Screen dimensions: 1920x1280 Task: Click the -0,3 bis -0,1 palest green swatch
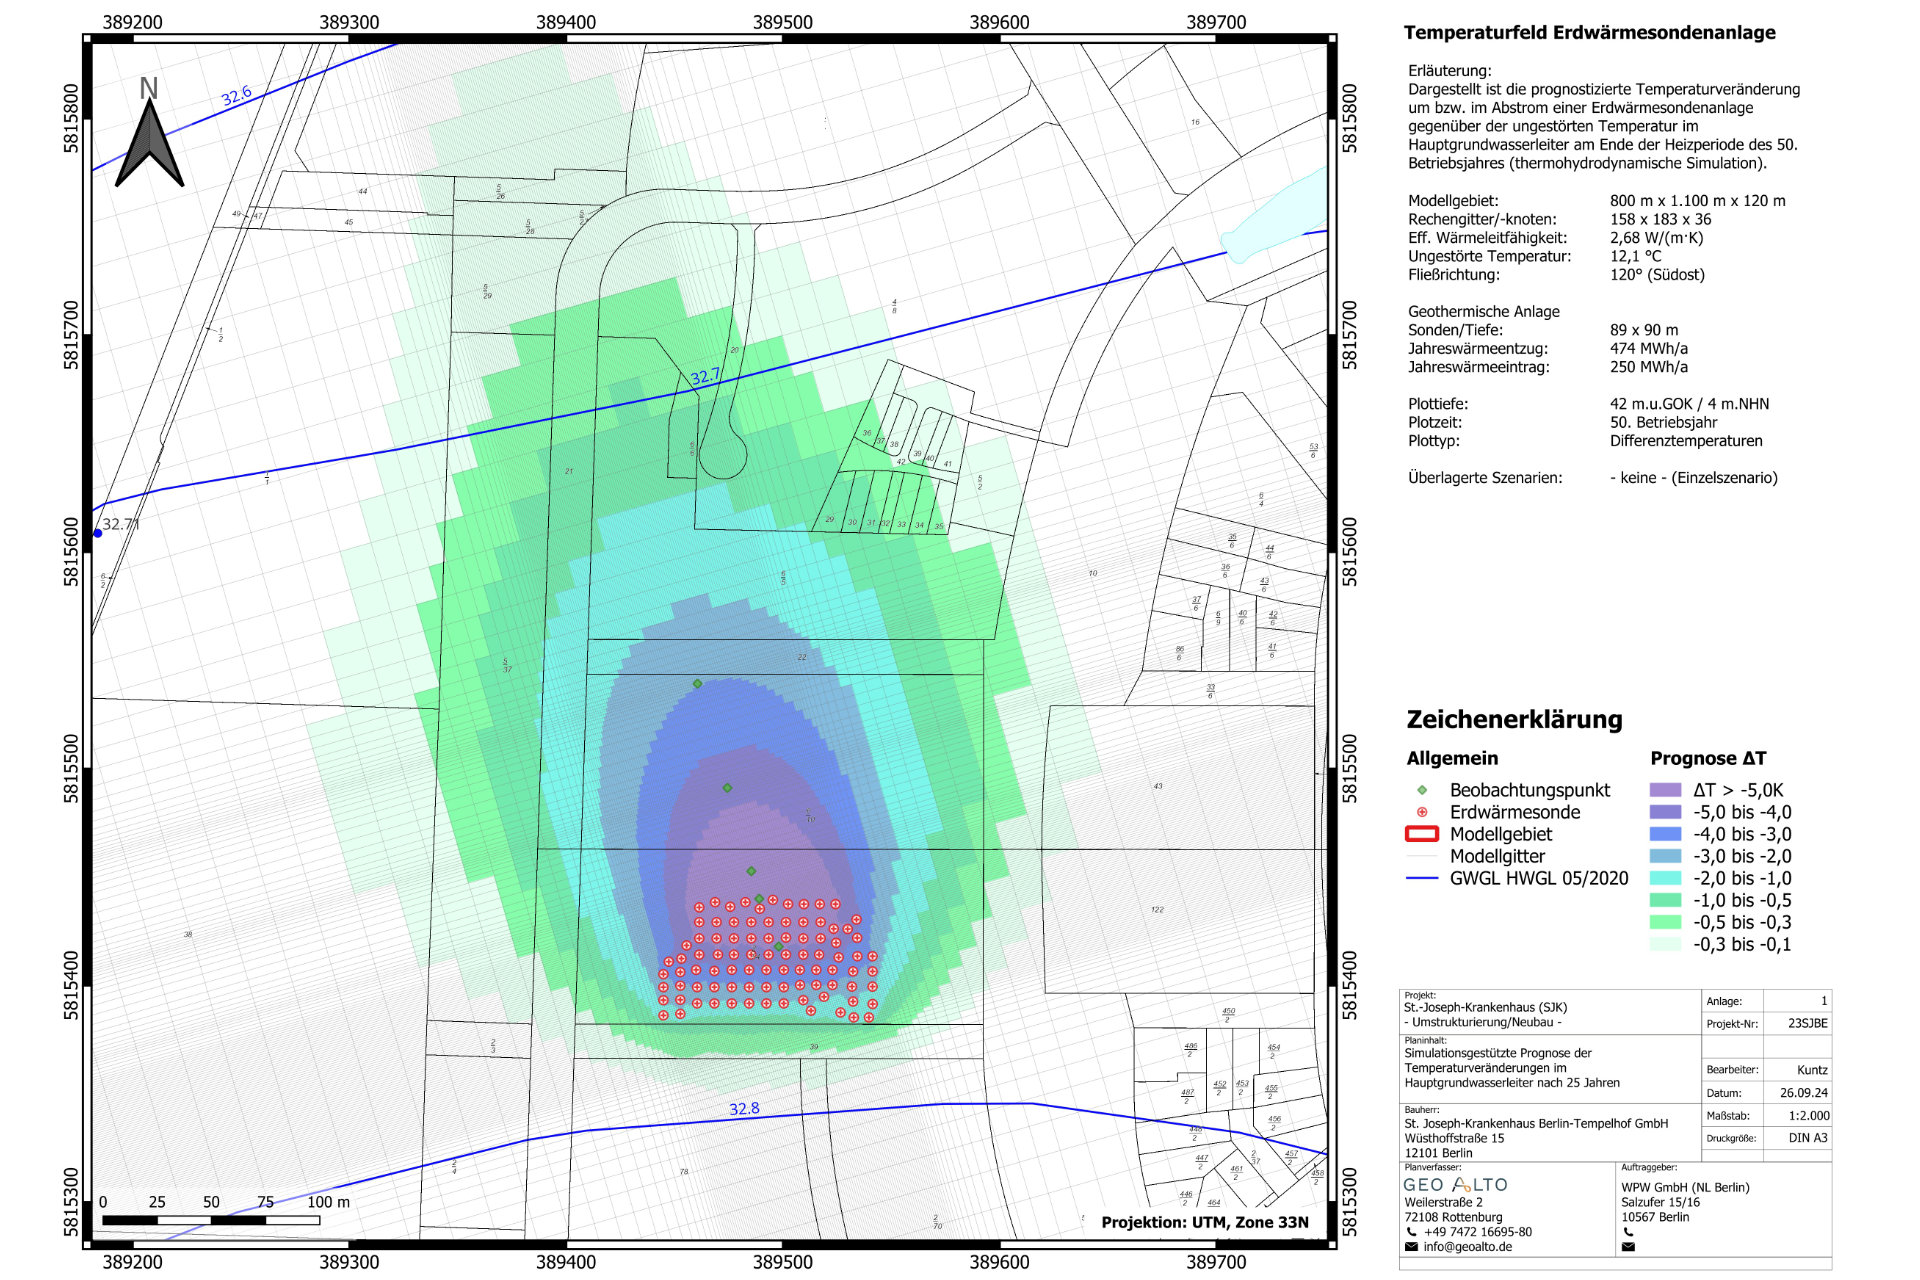pos(1665,944)
